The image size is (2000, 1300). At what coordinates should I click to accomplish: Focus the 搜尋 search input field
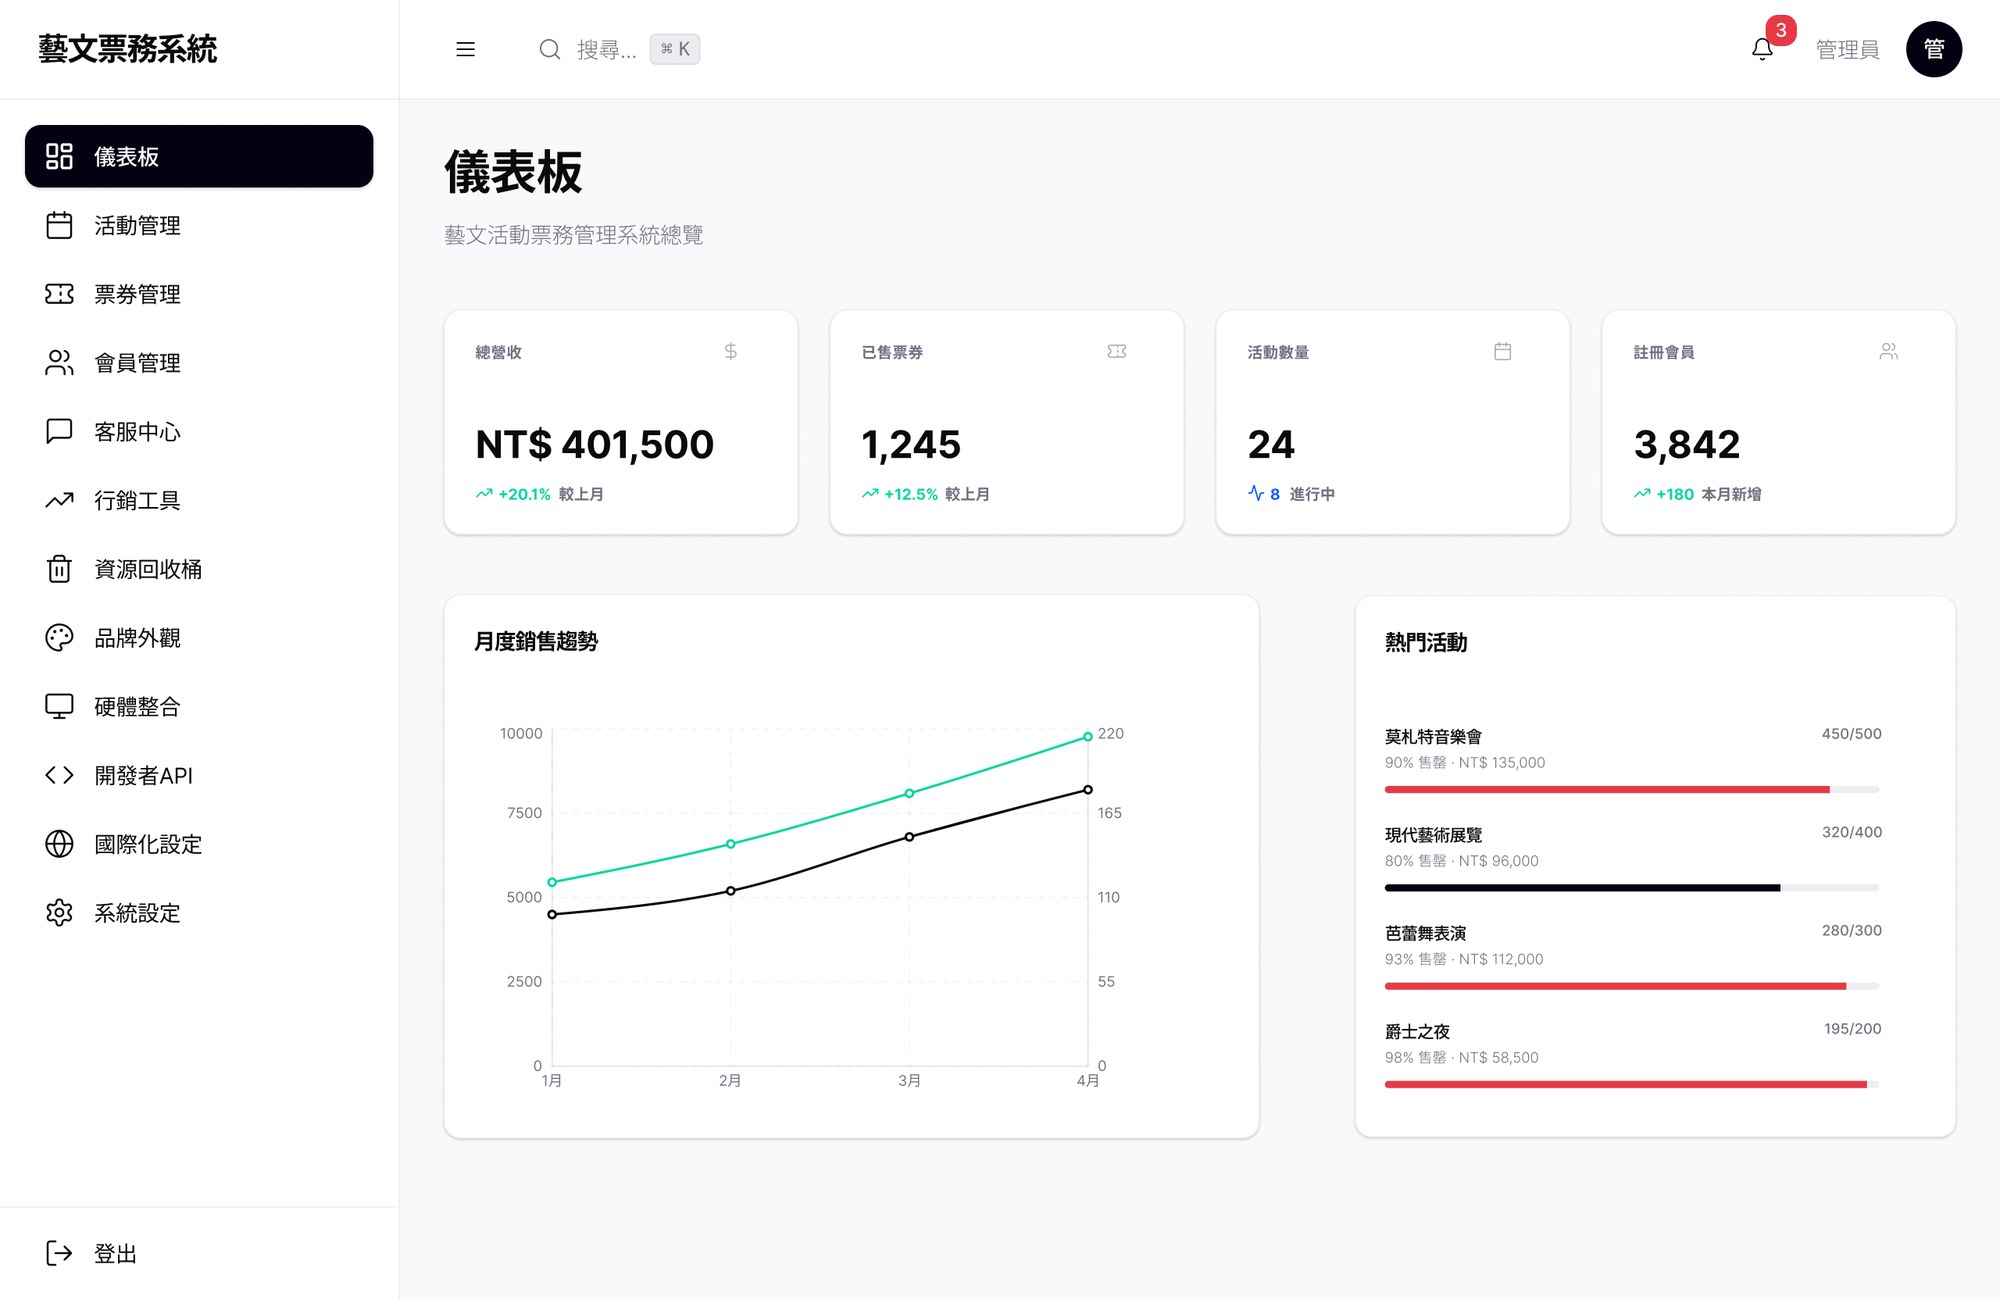click(619, 49)
